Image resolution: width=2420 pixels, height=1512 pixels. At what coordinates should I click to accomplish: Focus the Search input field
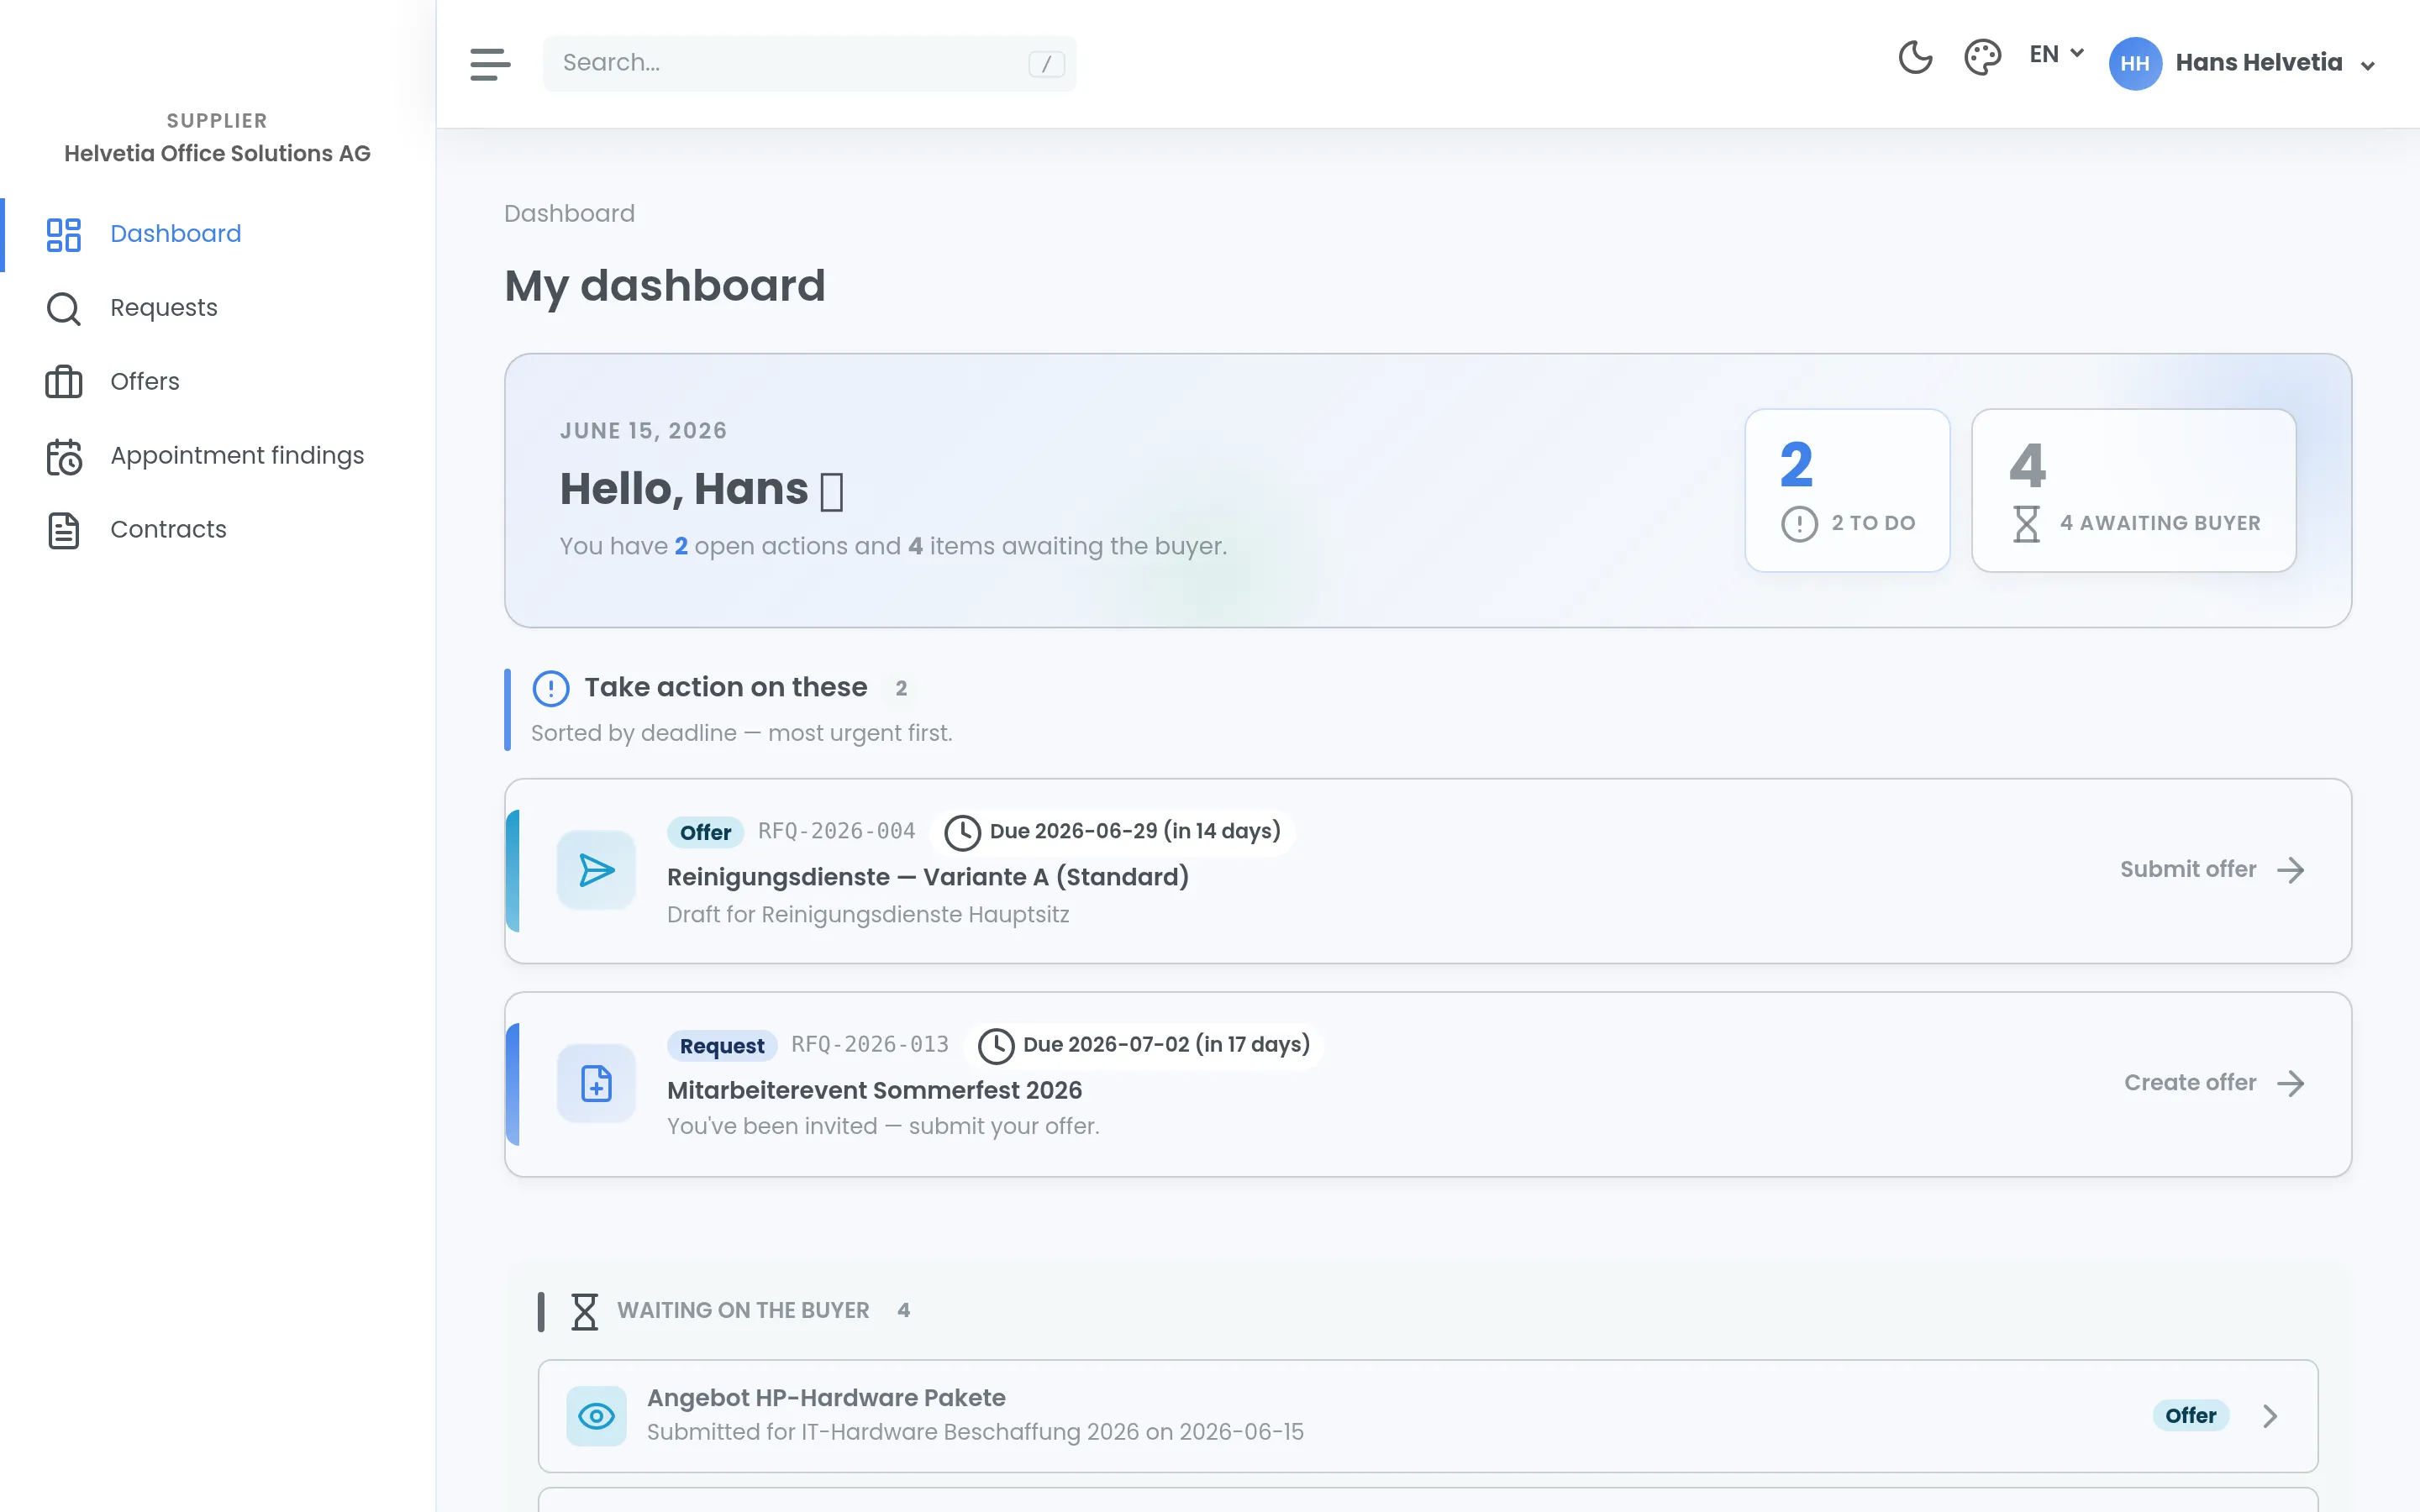click(809, 63)
